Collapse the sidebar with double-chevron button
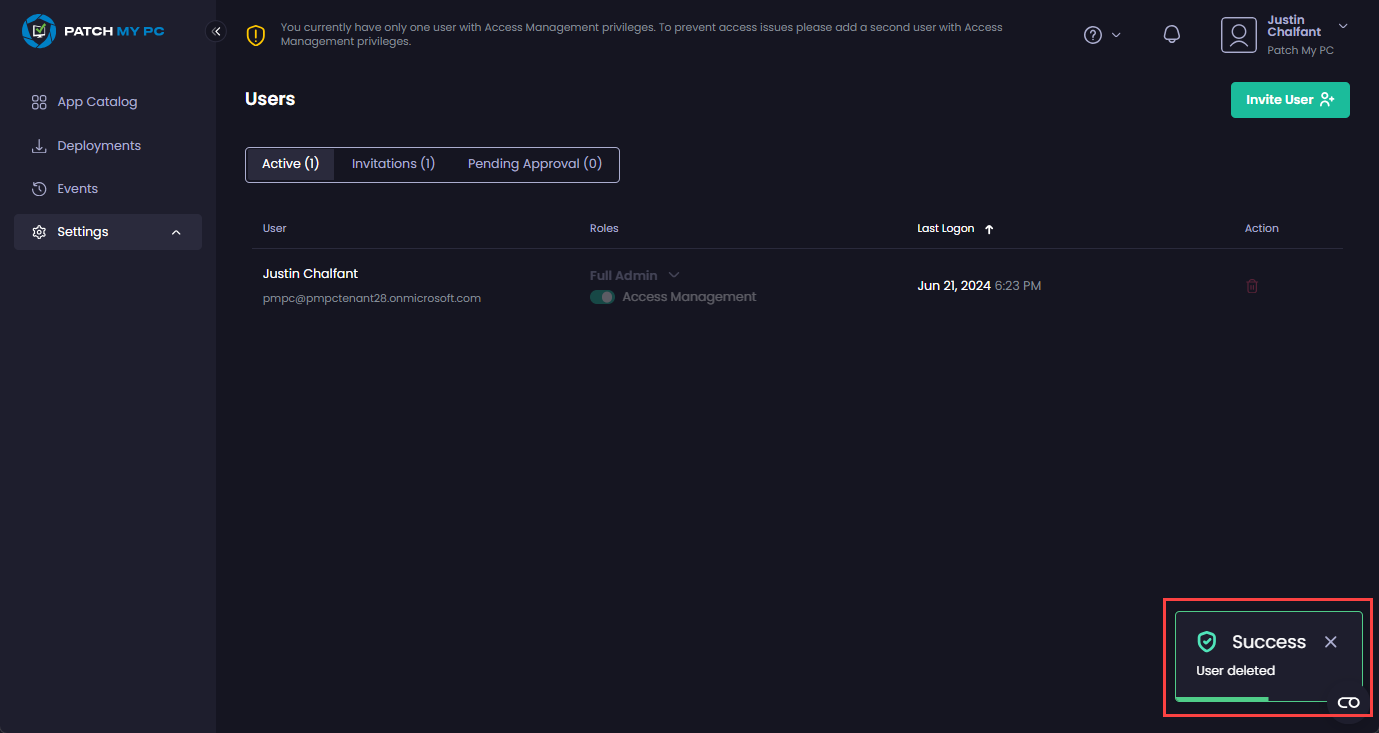Image resolution: width=1379 pixels, height=733 pixels. pos(216,31)
